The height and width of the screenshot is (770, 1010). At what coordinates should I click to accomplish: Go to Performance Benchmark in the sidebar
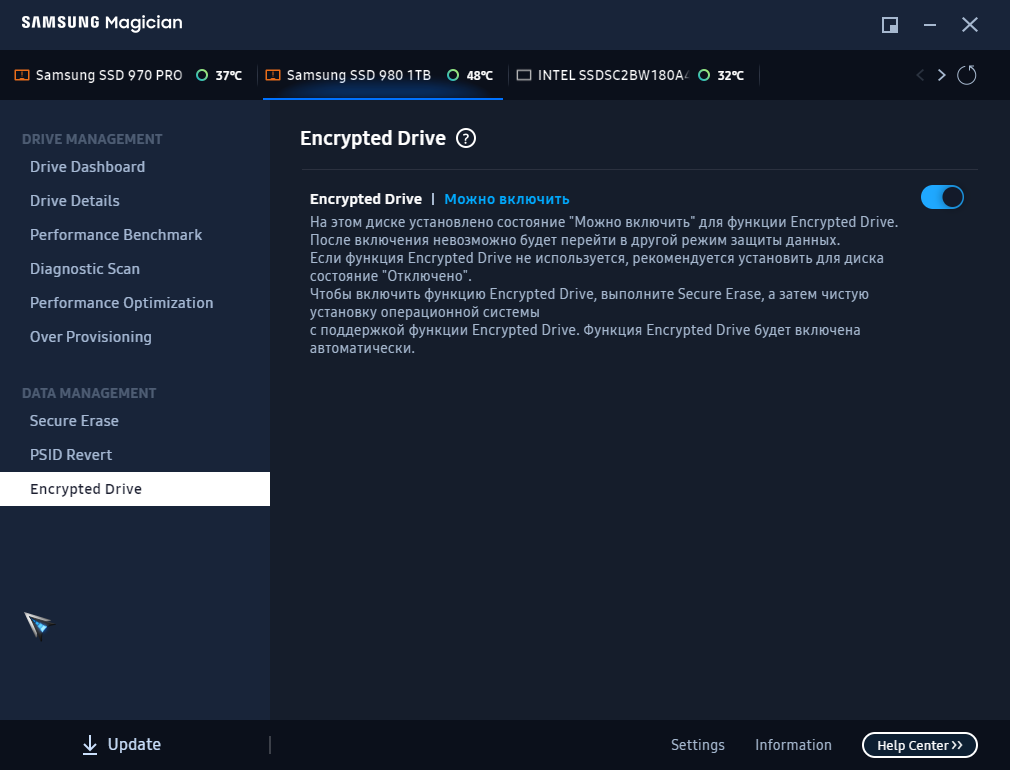pos(116,235)
